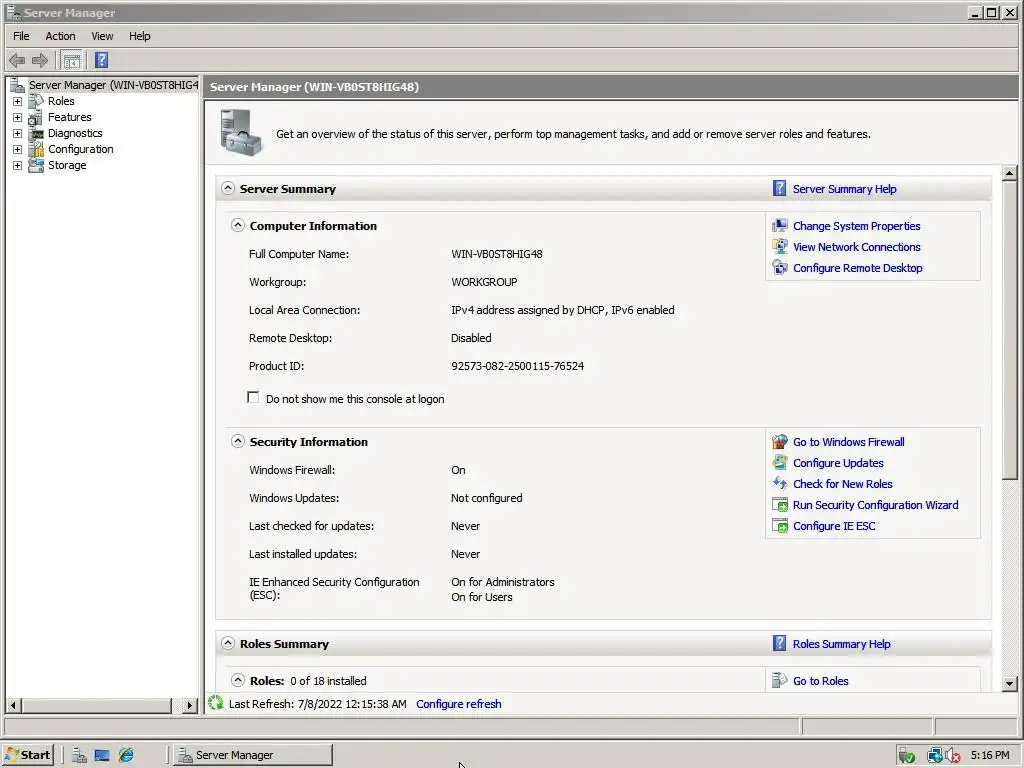This screenshot has width=1024, height=768.
Task: Click the vertical scrollbar down arrow
Action: point(1009,684)
